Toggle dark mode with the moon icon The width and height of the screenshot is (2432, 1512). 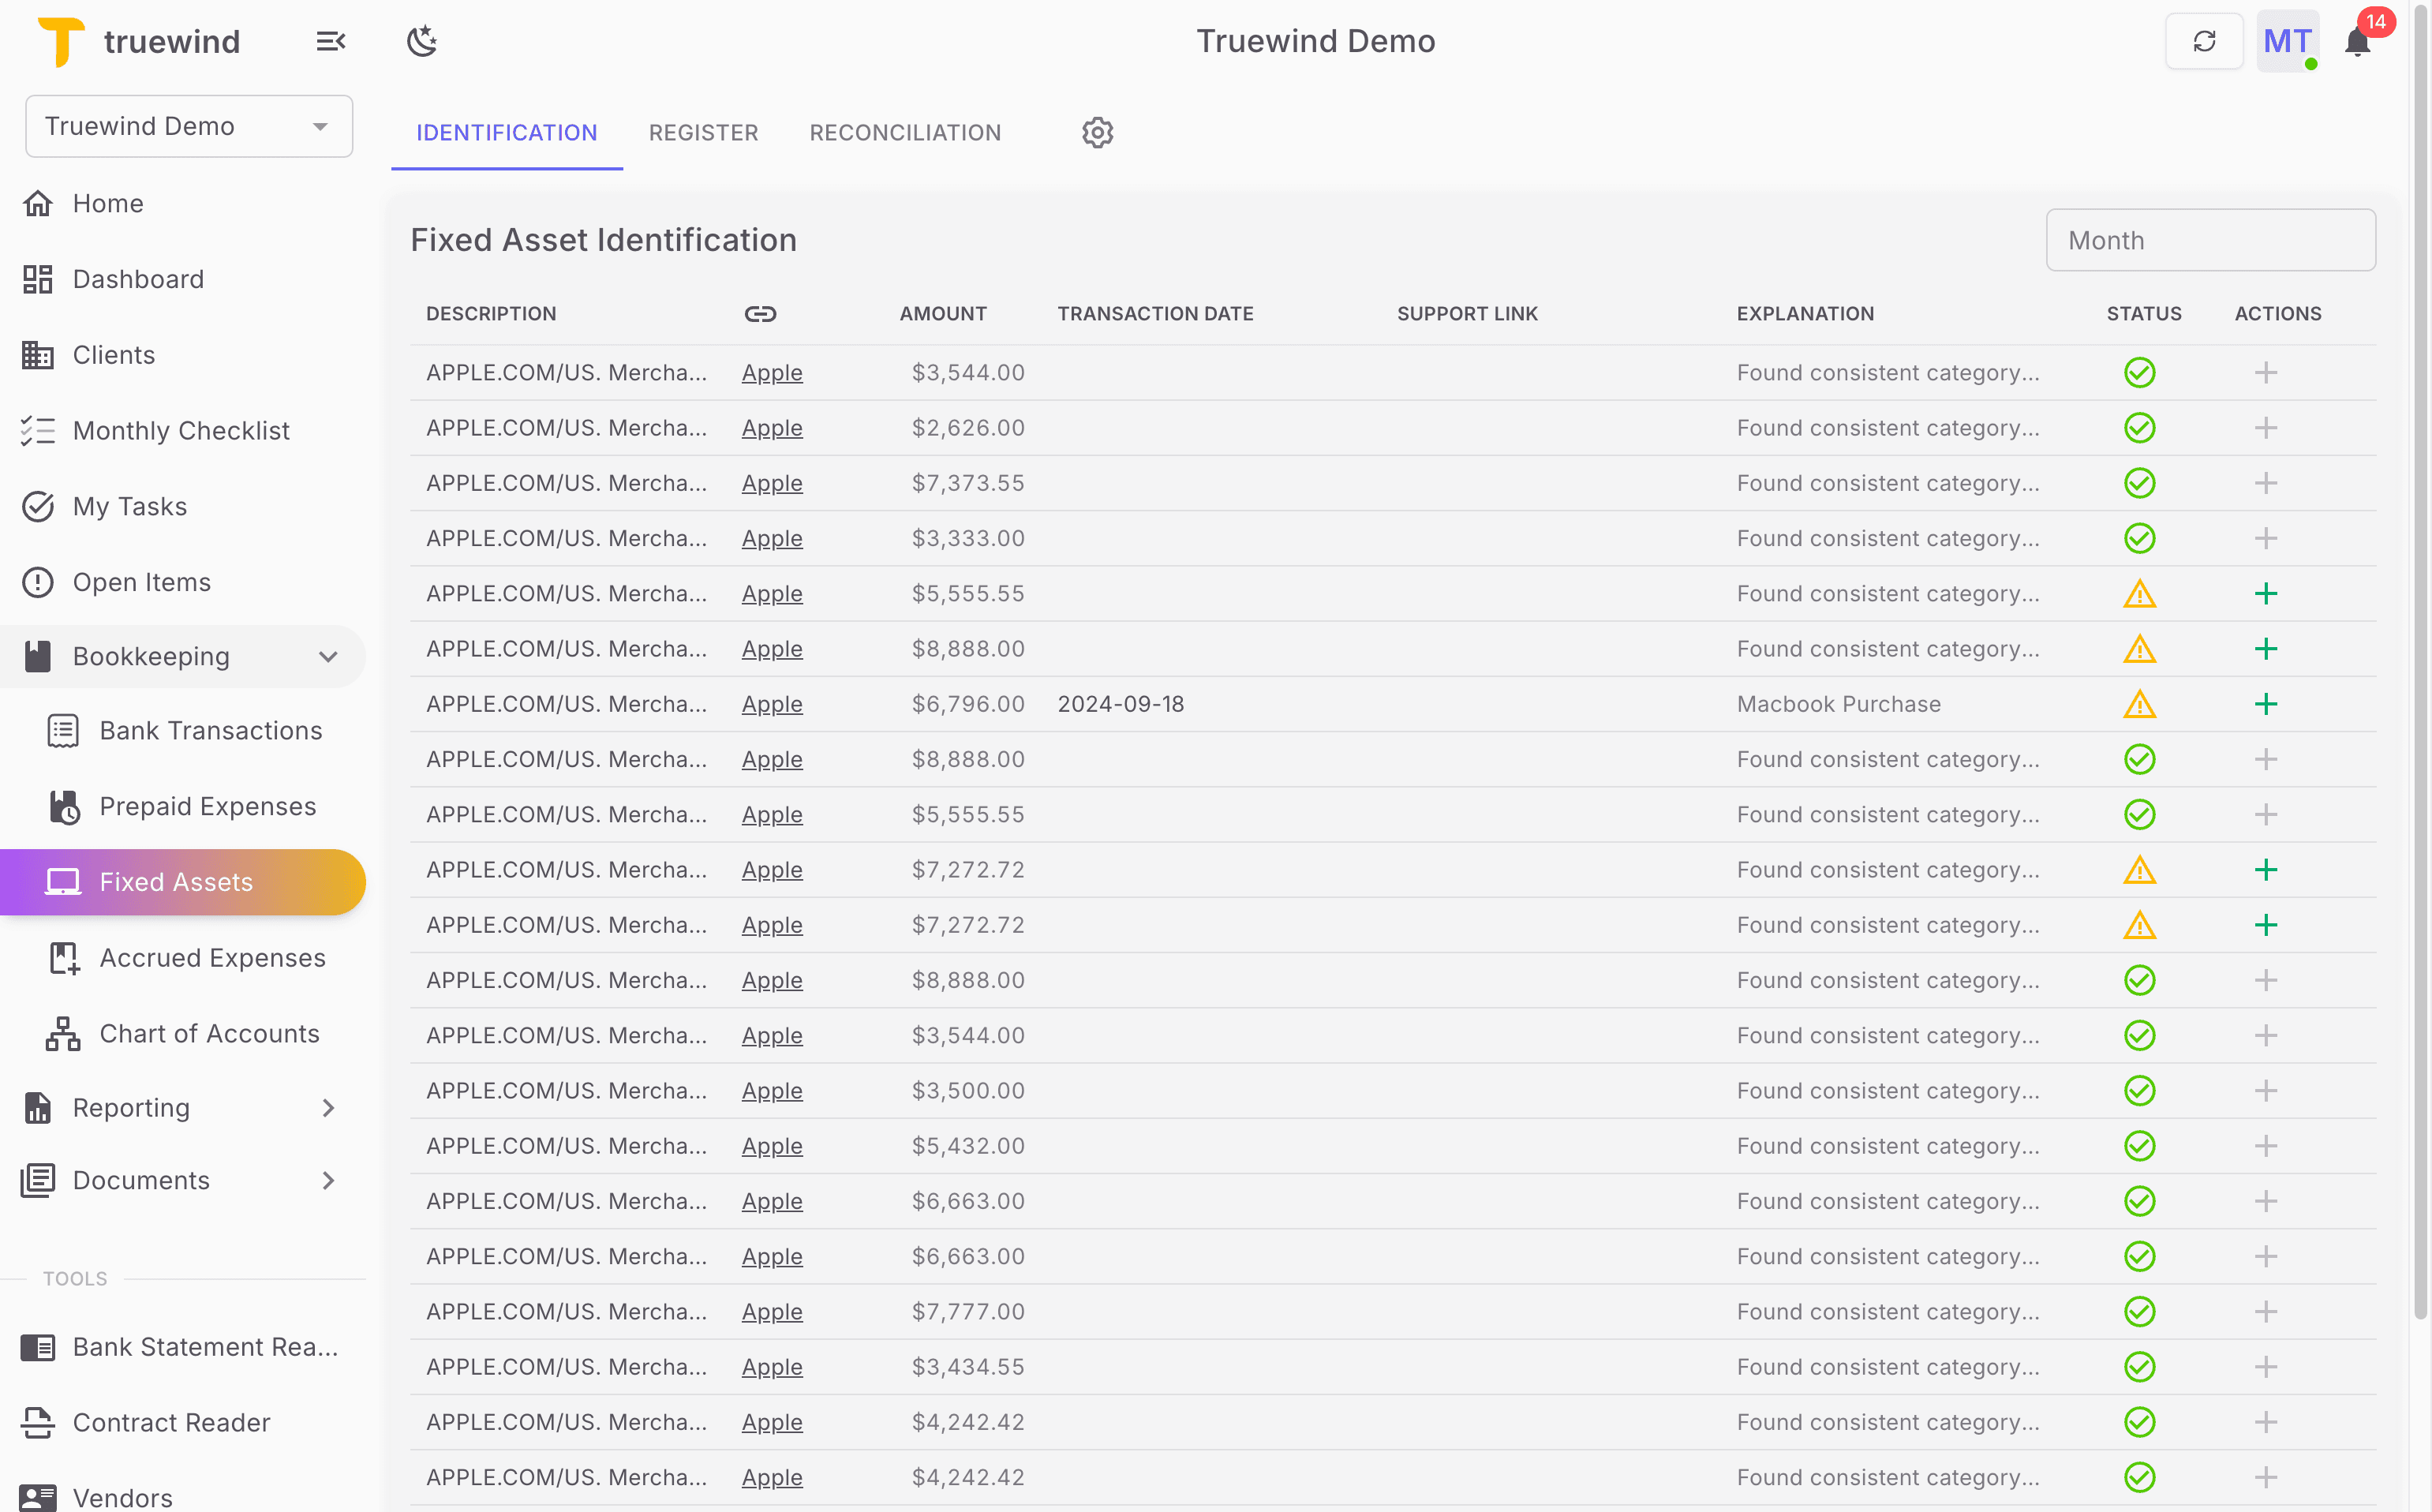point(422,40)
